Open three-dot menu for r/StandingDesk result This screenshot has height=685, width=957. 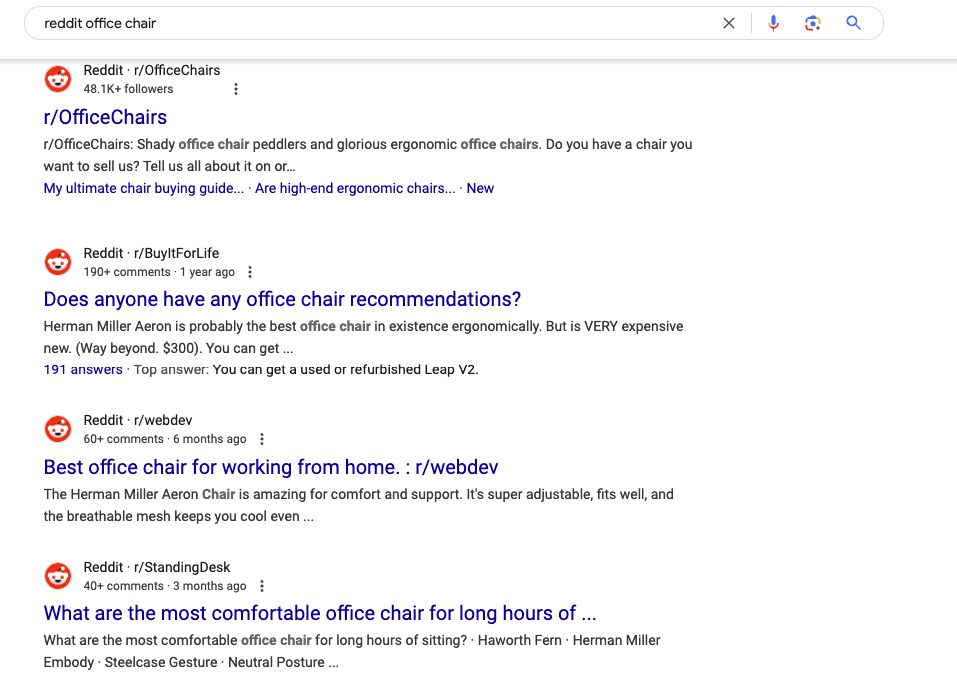click(x=262, y=586)
